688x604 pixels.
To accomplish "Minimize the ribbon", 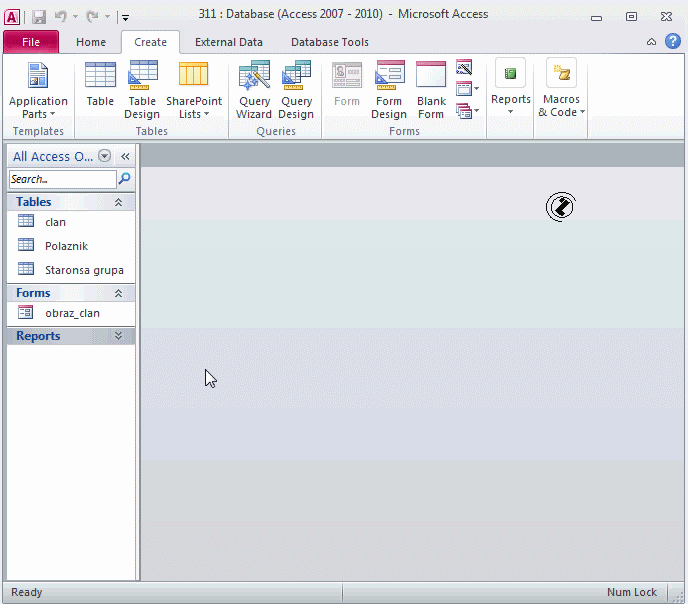I will click(x=652, y=42).
